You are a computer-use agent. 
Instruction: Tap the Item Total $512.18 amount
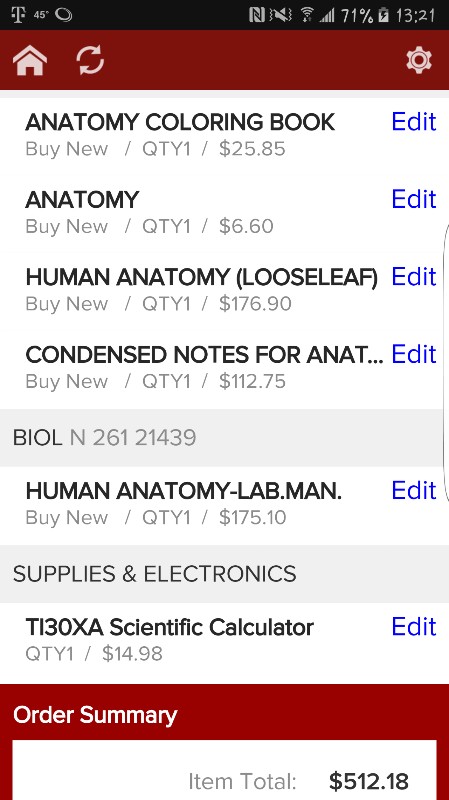click(x=369, y=781)
